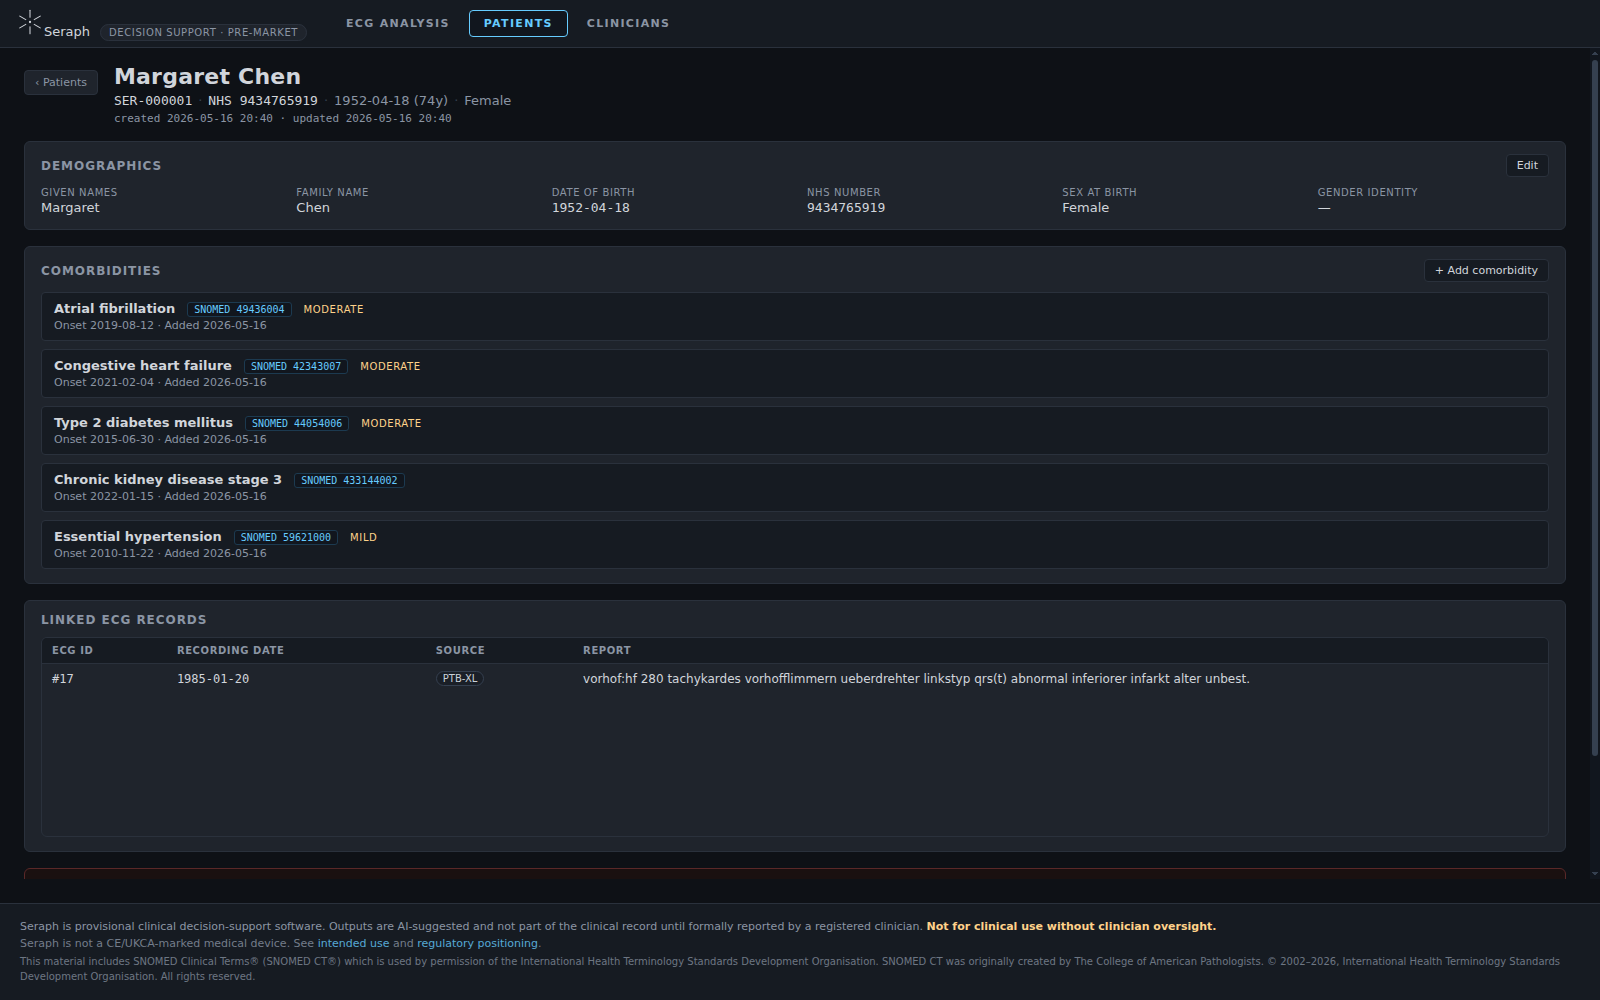Select Chronic kidney disease stage 3 entry

click(794, 487)
